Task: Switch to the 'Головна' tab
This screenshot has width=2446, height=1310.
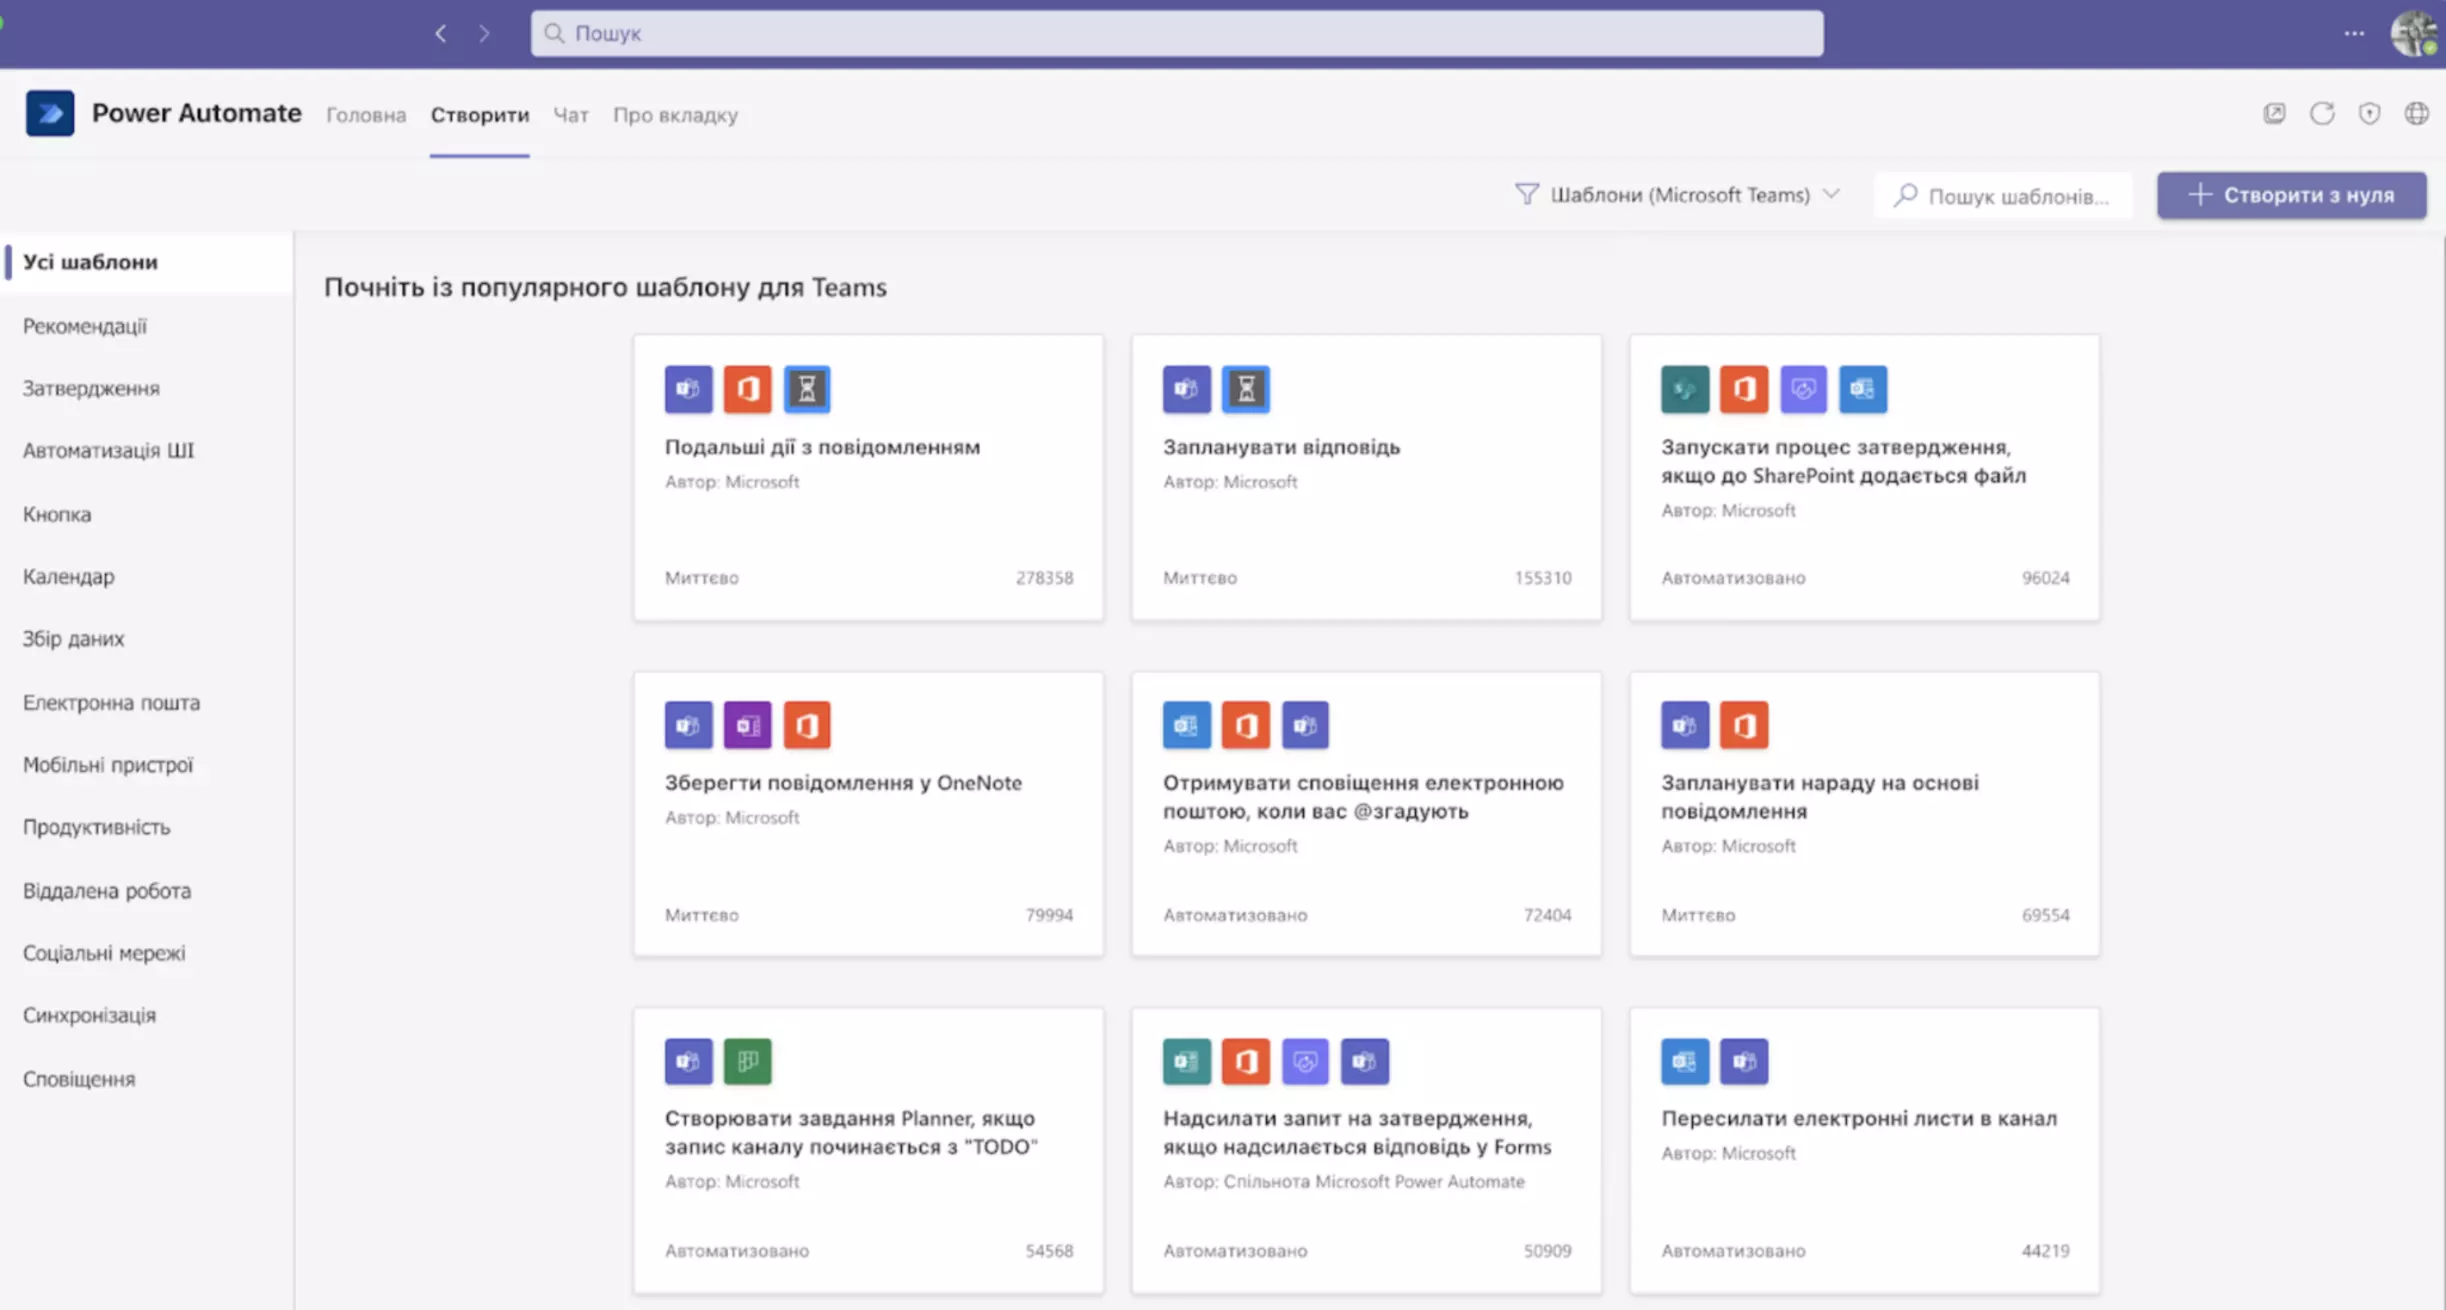Action: [x=366, y=115]
